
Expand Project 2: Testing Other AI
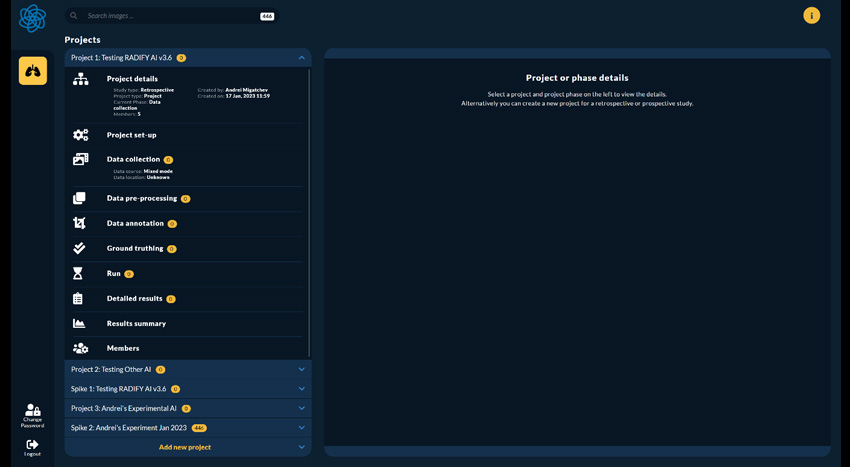301,369
